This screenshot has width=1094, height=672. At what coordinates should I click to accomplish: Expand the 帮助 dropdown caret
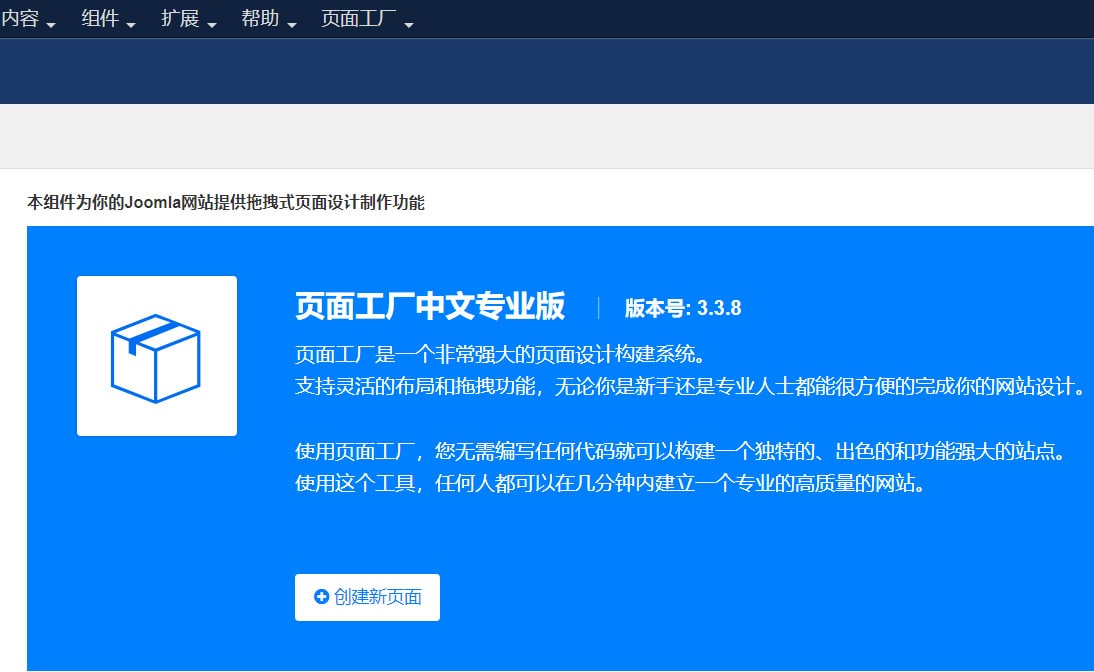point(292,25)
